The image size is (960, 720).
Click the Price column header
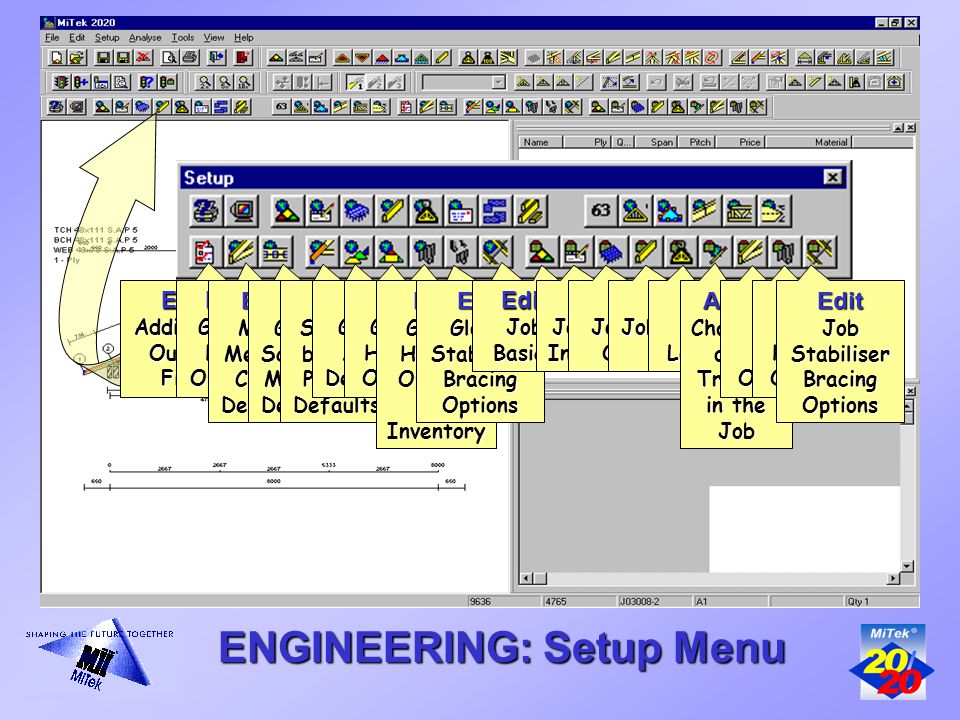[x=741, y=142]
